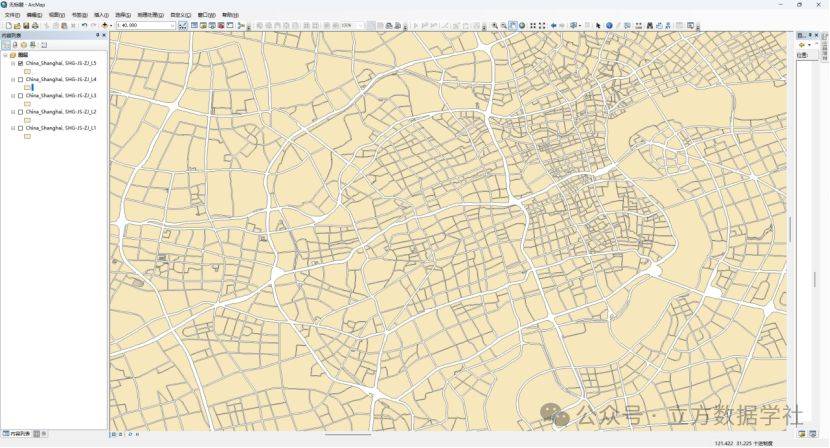The image size is (830, 448).
Task: Change the SHG-JS-ZJ_L4 layer symbol swatch
Action: tap(27, 87)
